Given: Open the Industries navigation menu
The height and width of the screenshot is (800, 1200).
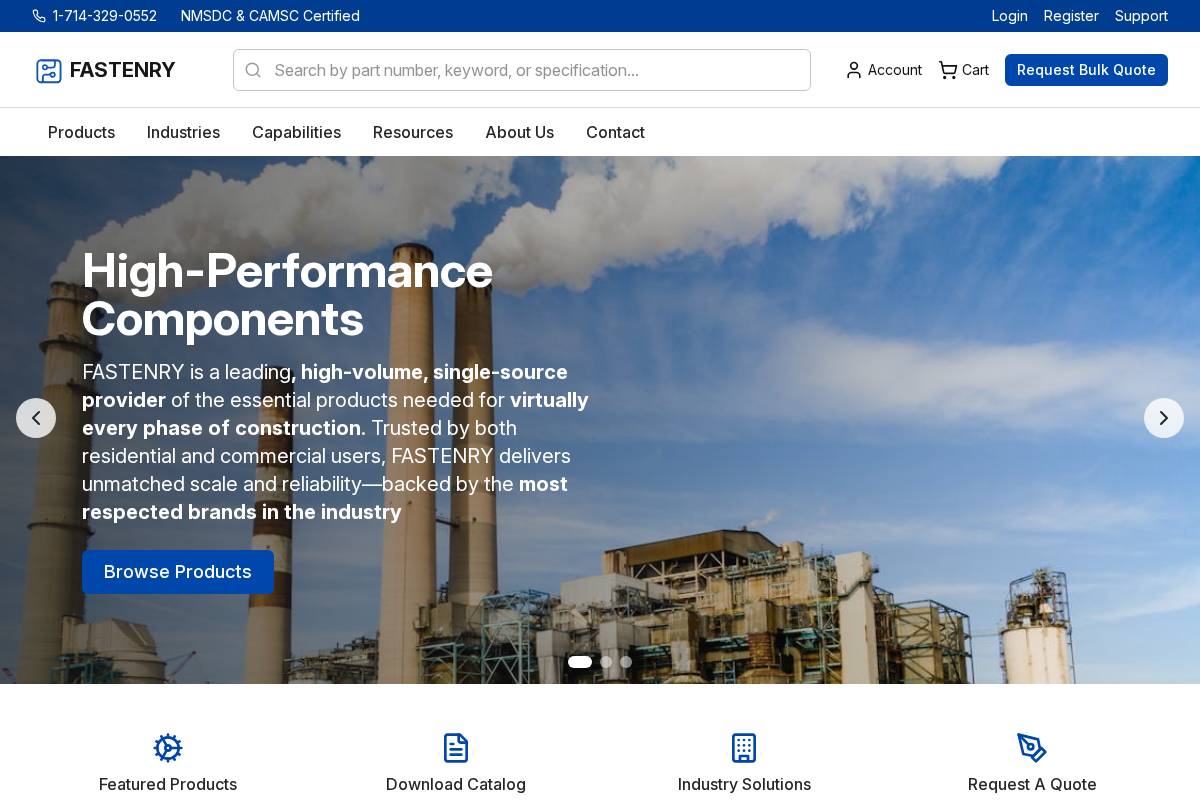Looking at the screenshot, I should tap(183, 132).
